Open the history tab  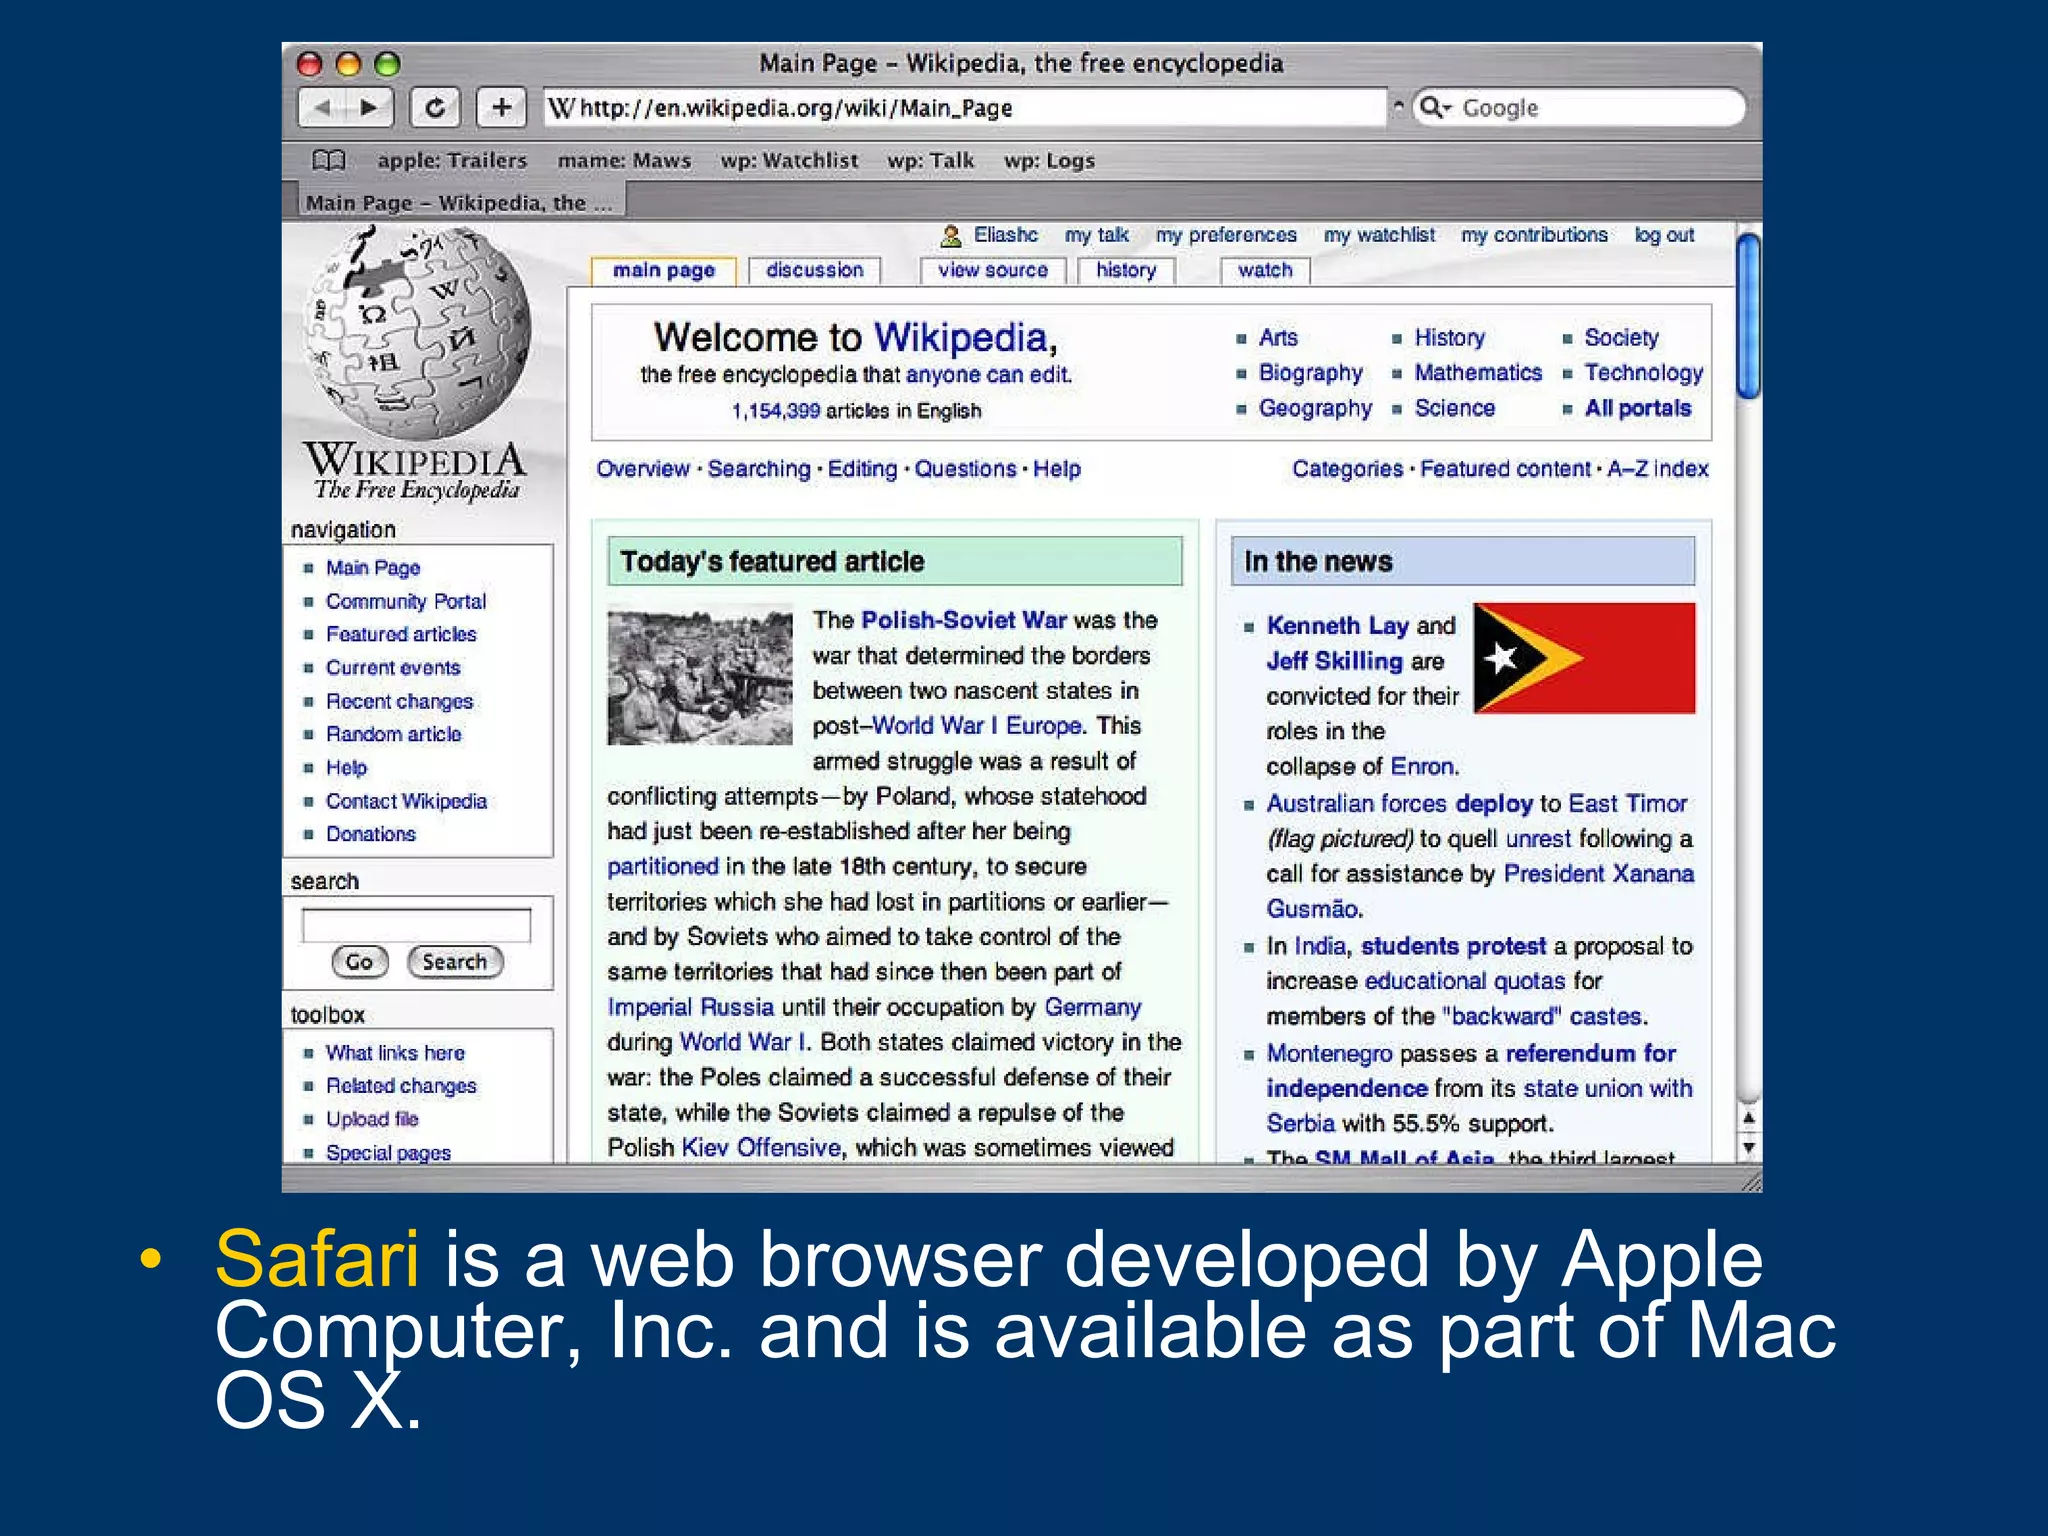pos(1125,270)
